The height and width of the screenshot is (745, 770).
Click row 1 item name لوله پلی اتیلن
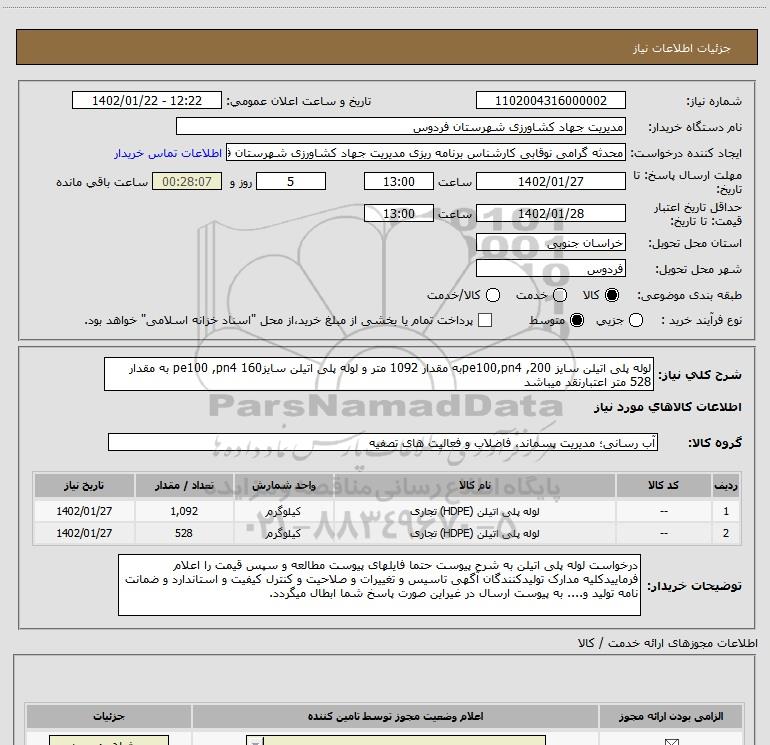tap(474, 511)
